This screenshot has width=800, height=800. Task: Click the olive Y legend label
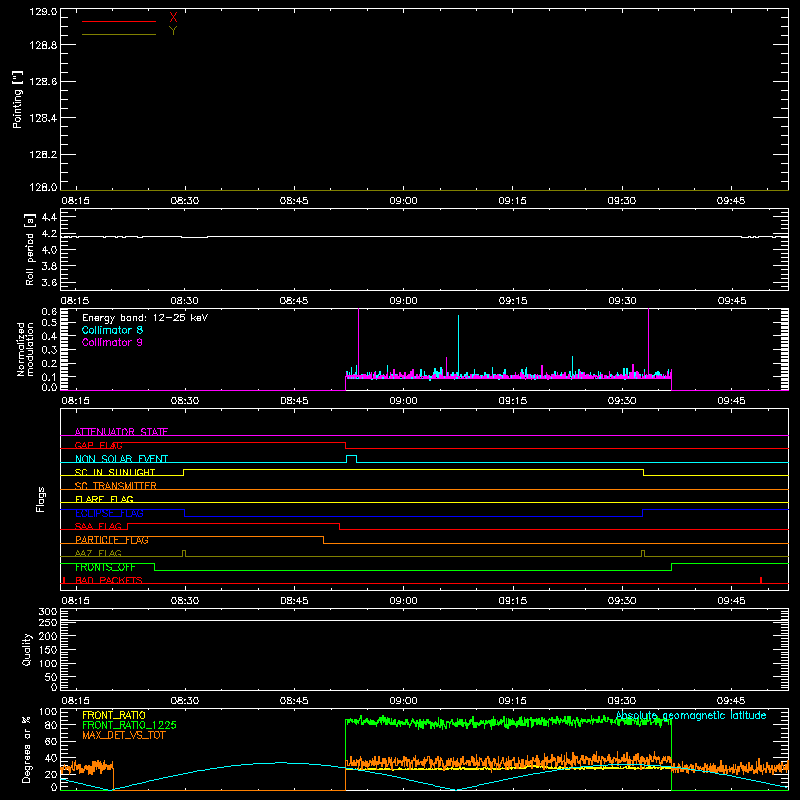pos(173,31)
